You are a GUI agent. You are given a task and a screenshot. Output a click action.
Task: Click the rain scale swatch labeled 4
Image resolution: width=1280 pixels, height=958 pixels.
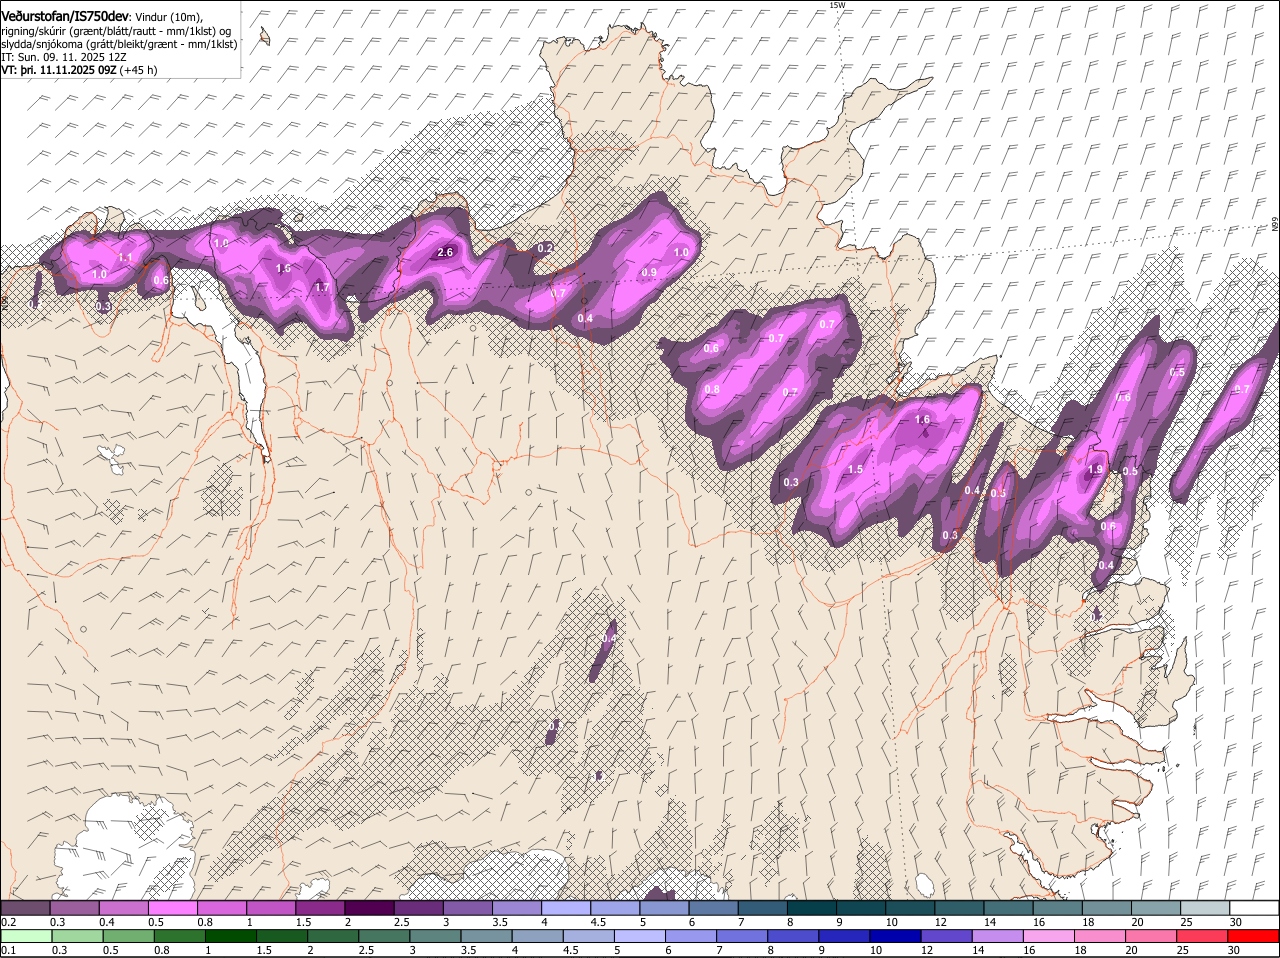point(537,936)
